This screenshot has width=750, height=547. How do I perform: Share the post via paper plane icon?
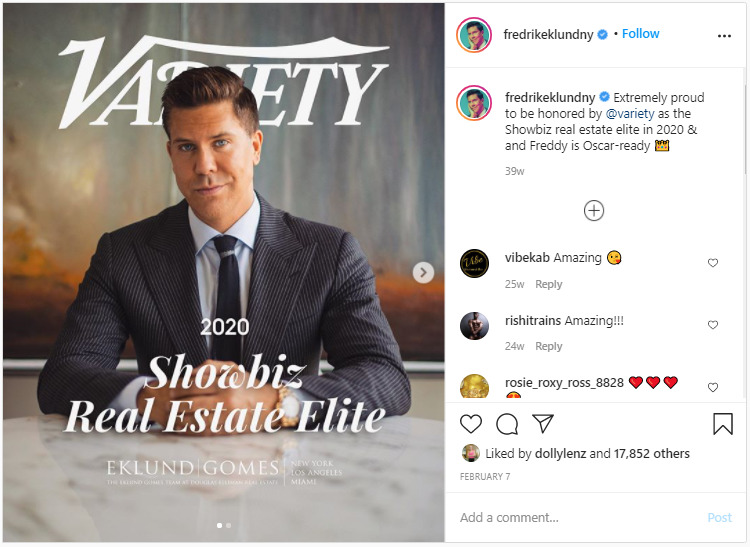543,424
